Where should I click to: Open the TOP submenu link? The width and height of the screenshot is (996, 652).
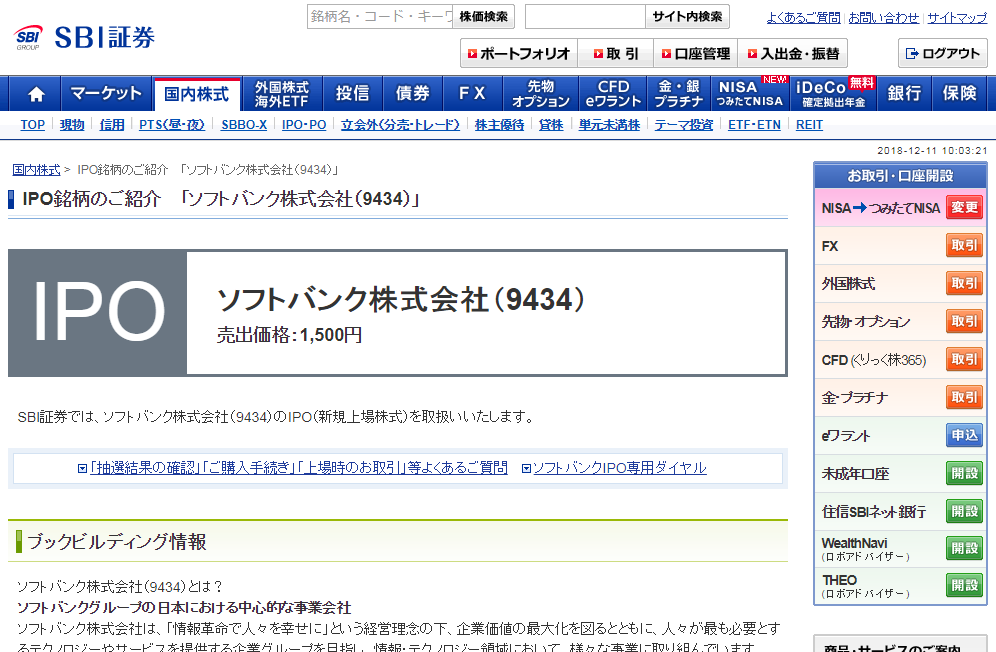click(x=32, y=125)
